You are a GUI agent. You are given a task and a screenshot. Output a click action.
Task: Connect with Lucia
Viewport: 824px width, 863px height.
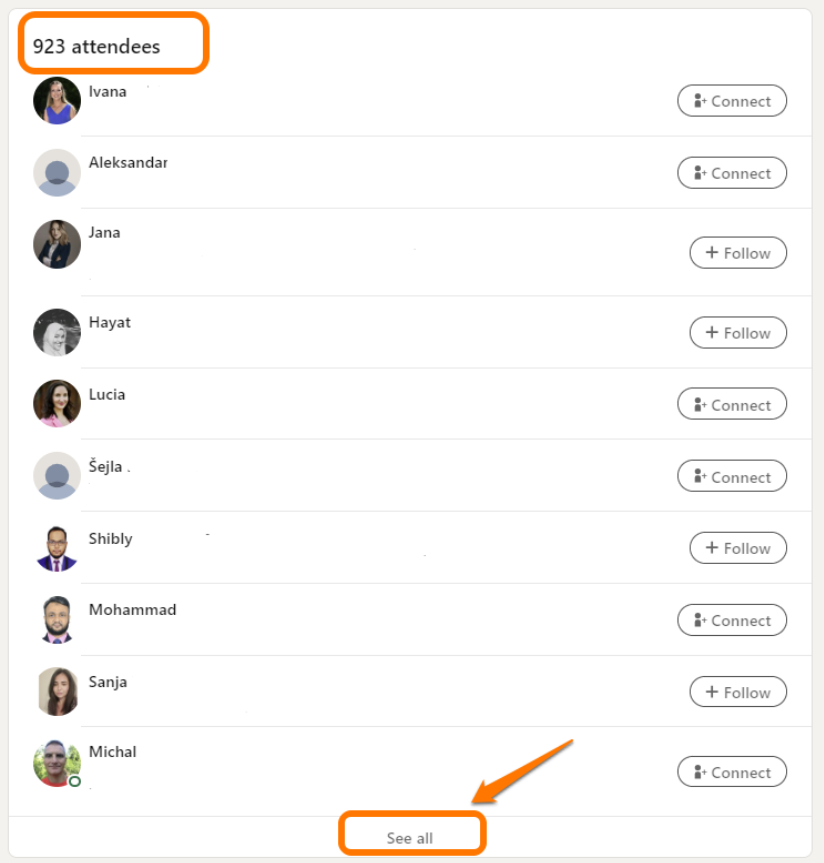pos(732,405)
